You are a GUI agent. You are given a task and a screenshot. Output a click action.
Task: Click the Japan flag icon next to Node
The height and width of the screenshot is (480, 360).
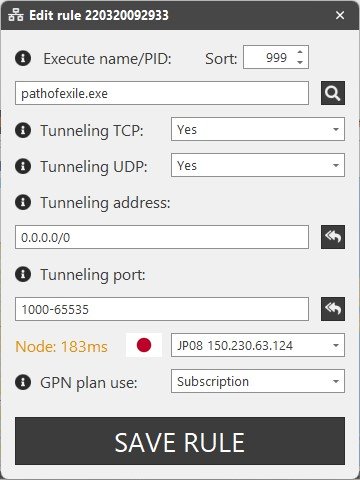tap(144, 345)
